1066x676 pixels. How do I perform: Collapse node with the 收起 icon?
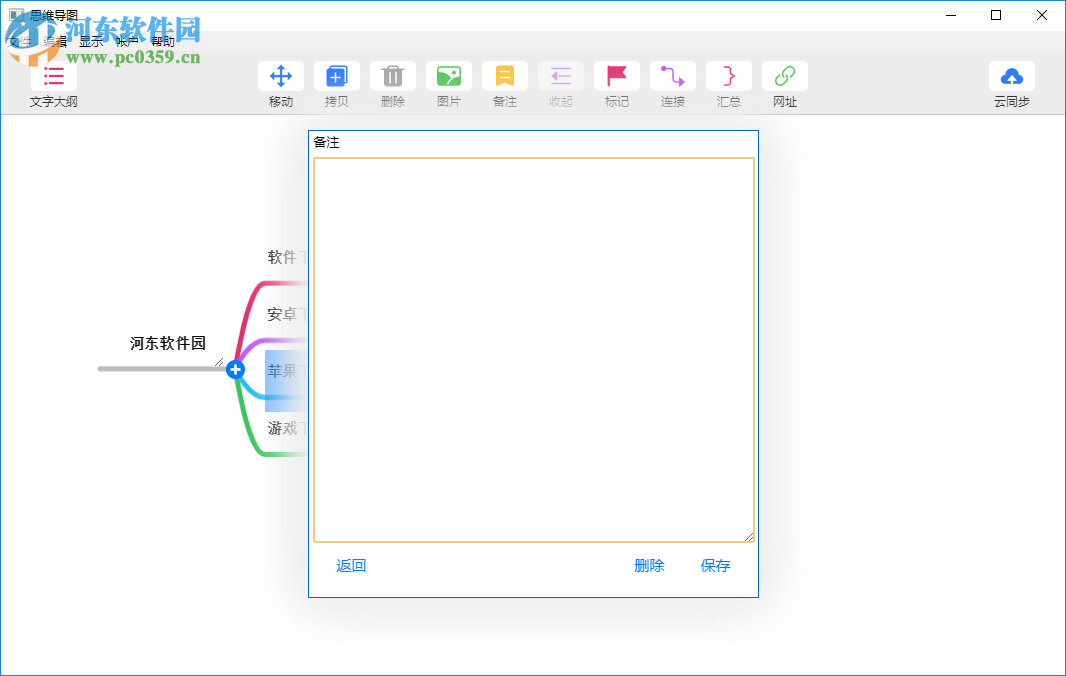click(x=561, y=76)
